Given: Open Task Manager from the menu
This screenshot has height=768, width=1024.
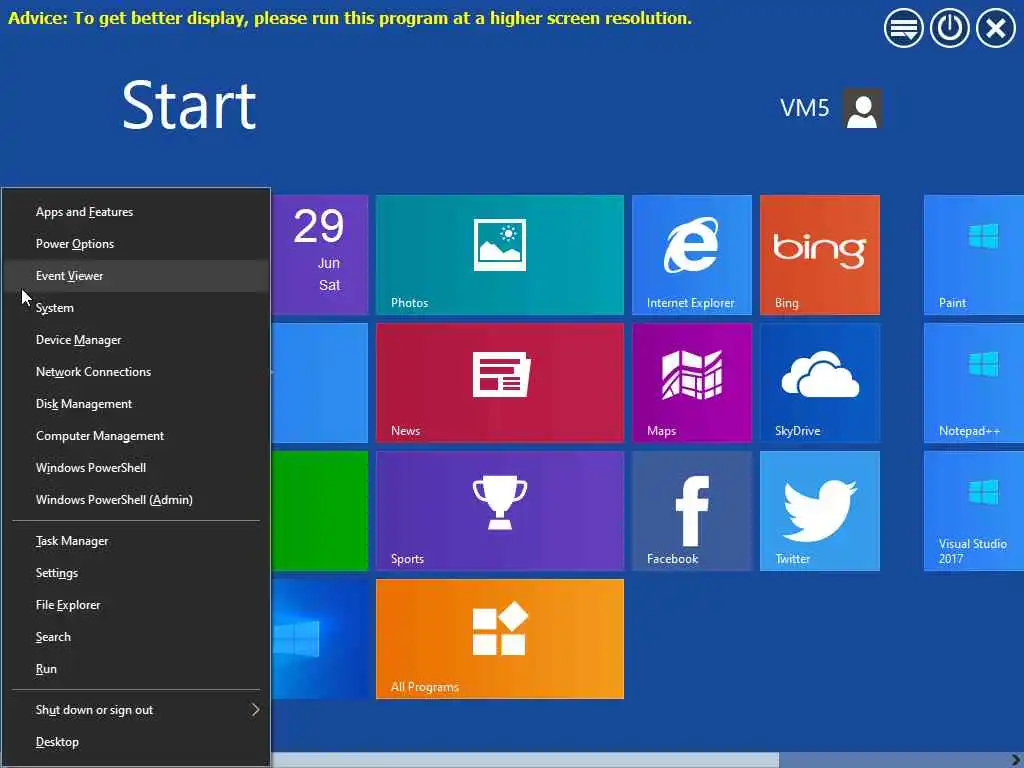Looking at the screenshot, I should click(x=136, y=541).
